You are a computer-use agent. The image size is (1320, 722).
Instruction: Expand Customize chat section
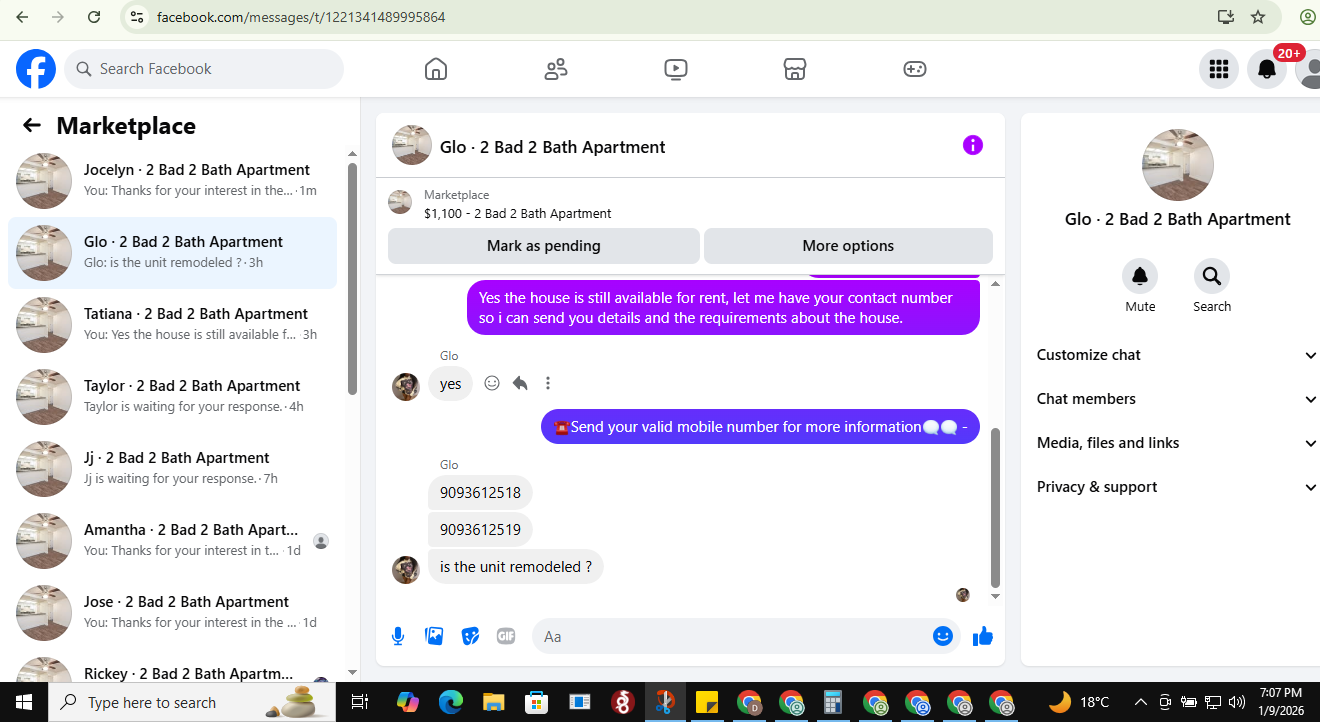tap(1176, 355)
